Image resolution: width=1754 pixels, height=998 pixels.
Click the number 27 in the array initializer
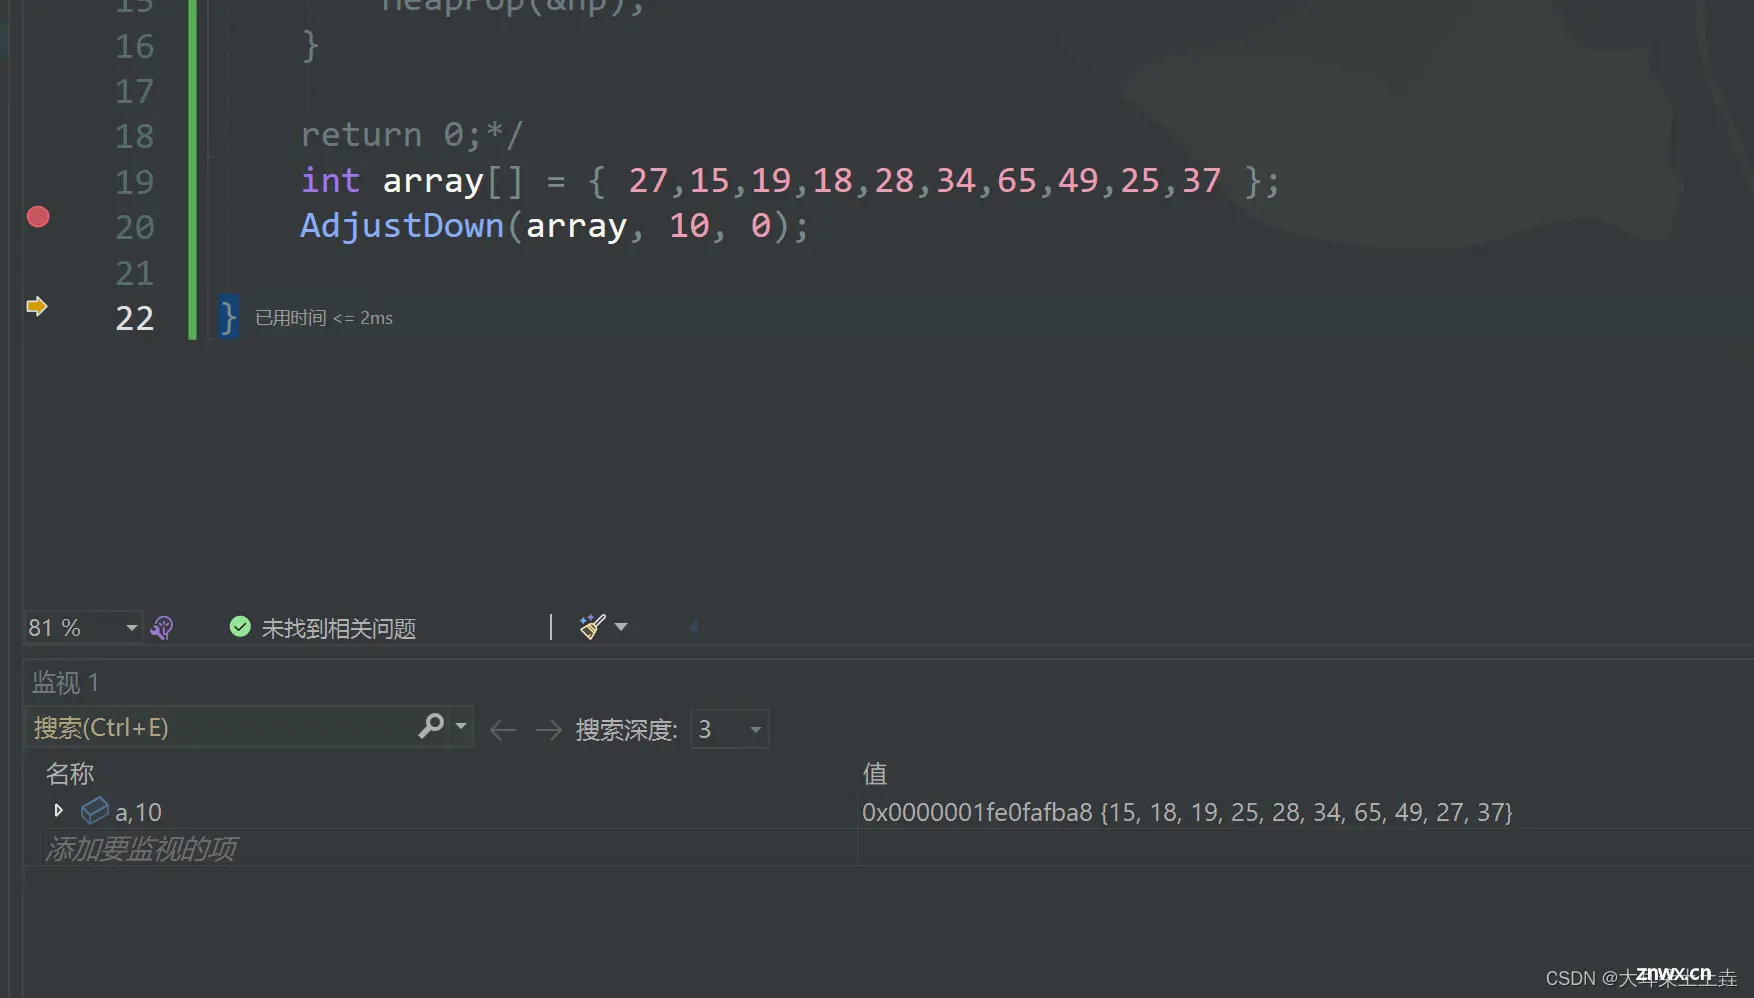coord(648,180)
